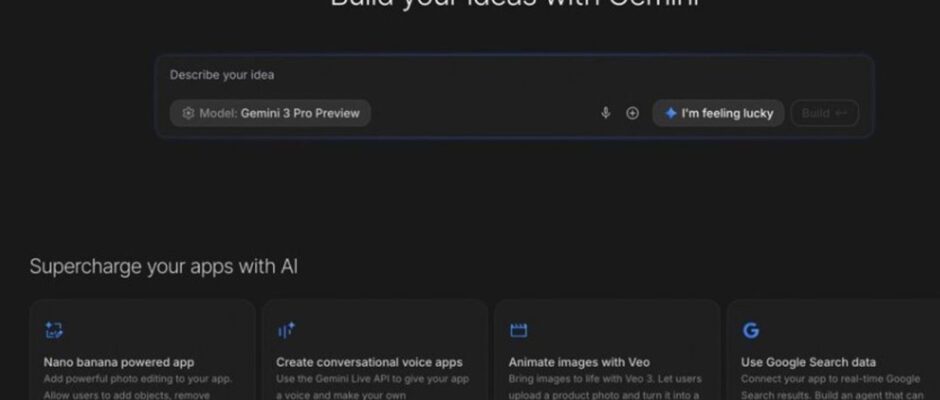Viewport: 940px width, 400px height.
Task: Click the microphone icon for voice input
Action: pyautogui.click(x=605, y=113)
